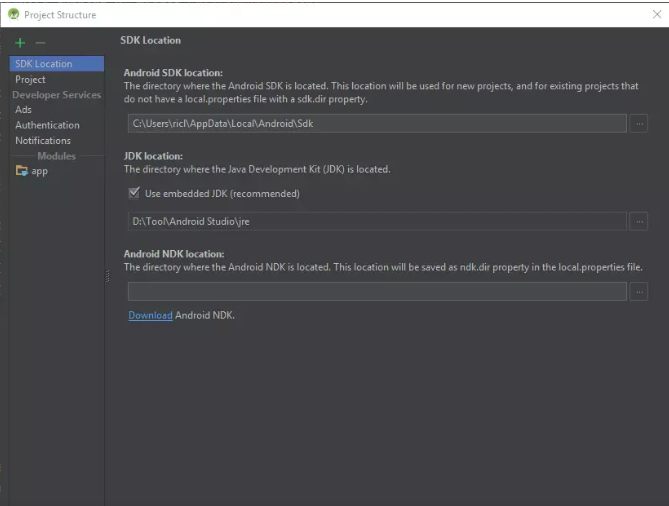
Task: Select the app module entry
Action: [39, 171]
